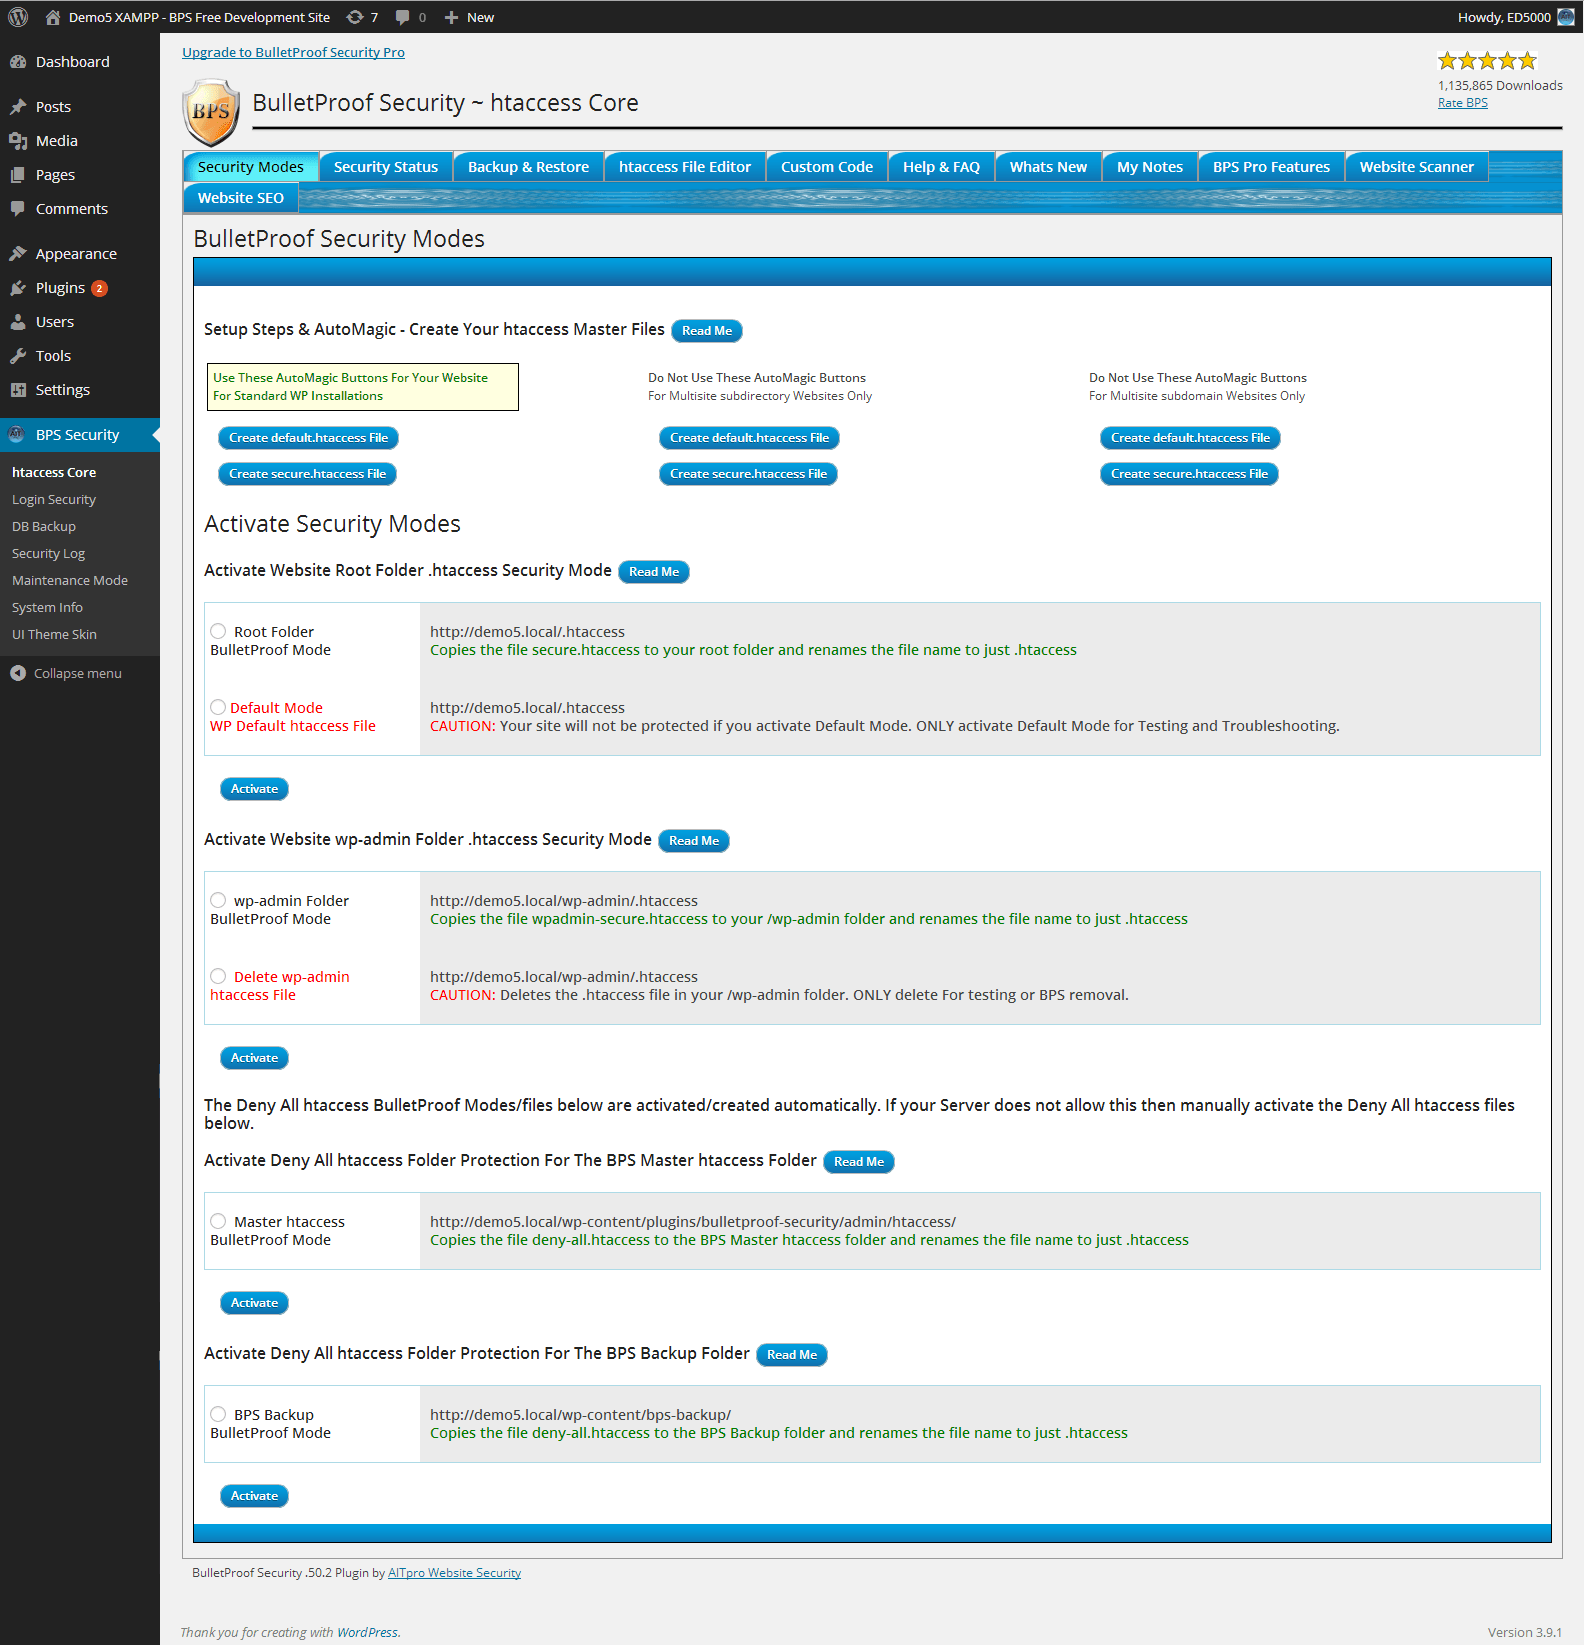Select Root Folder BulletProof Mode radio
Screen dimensions: 1584x1645
pos(218,631)
